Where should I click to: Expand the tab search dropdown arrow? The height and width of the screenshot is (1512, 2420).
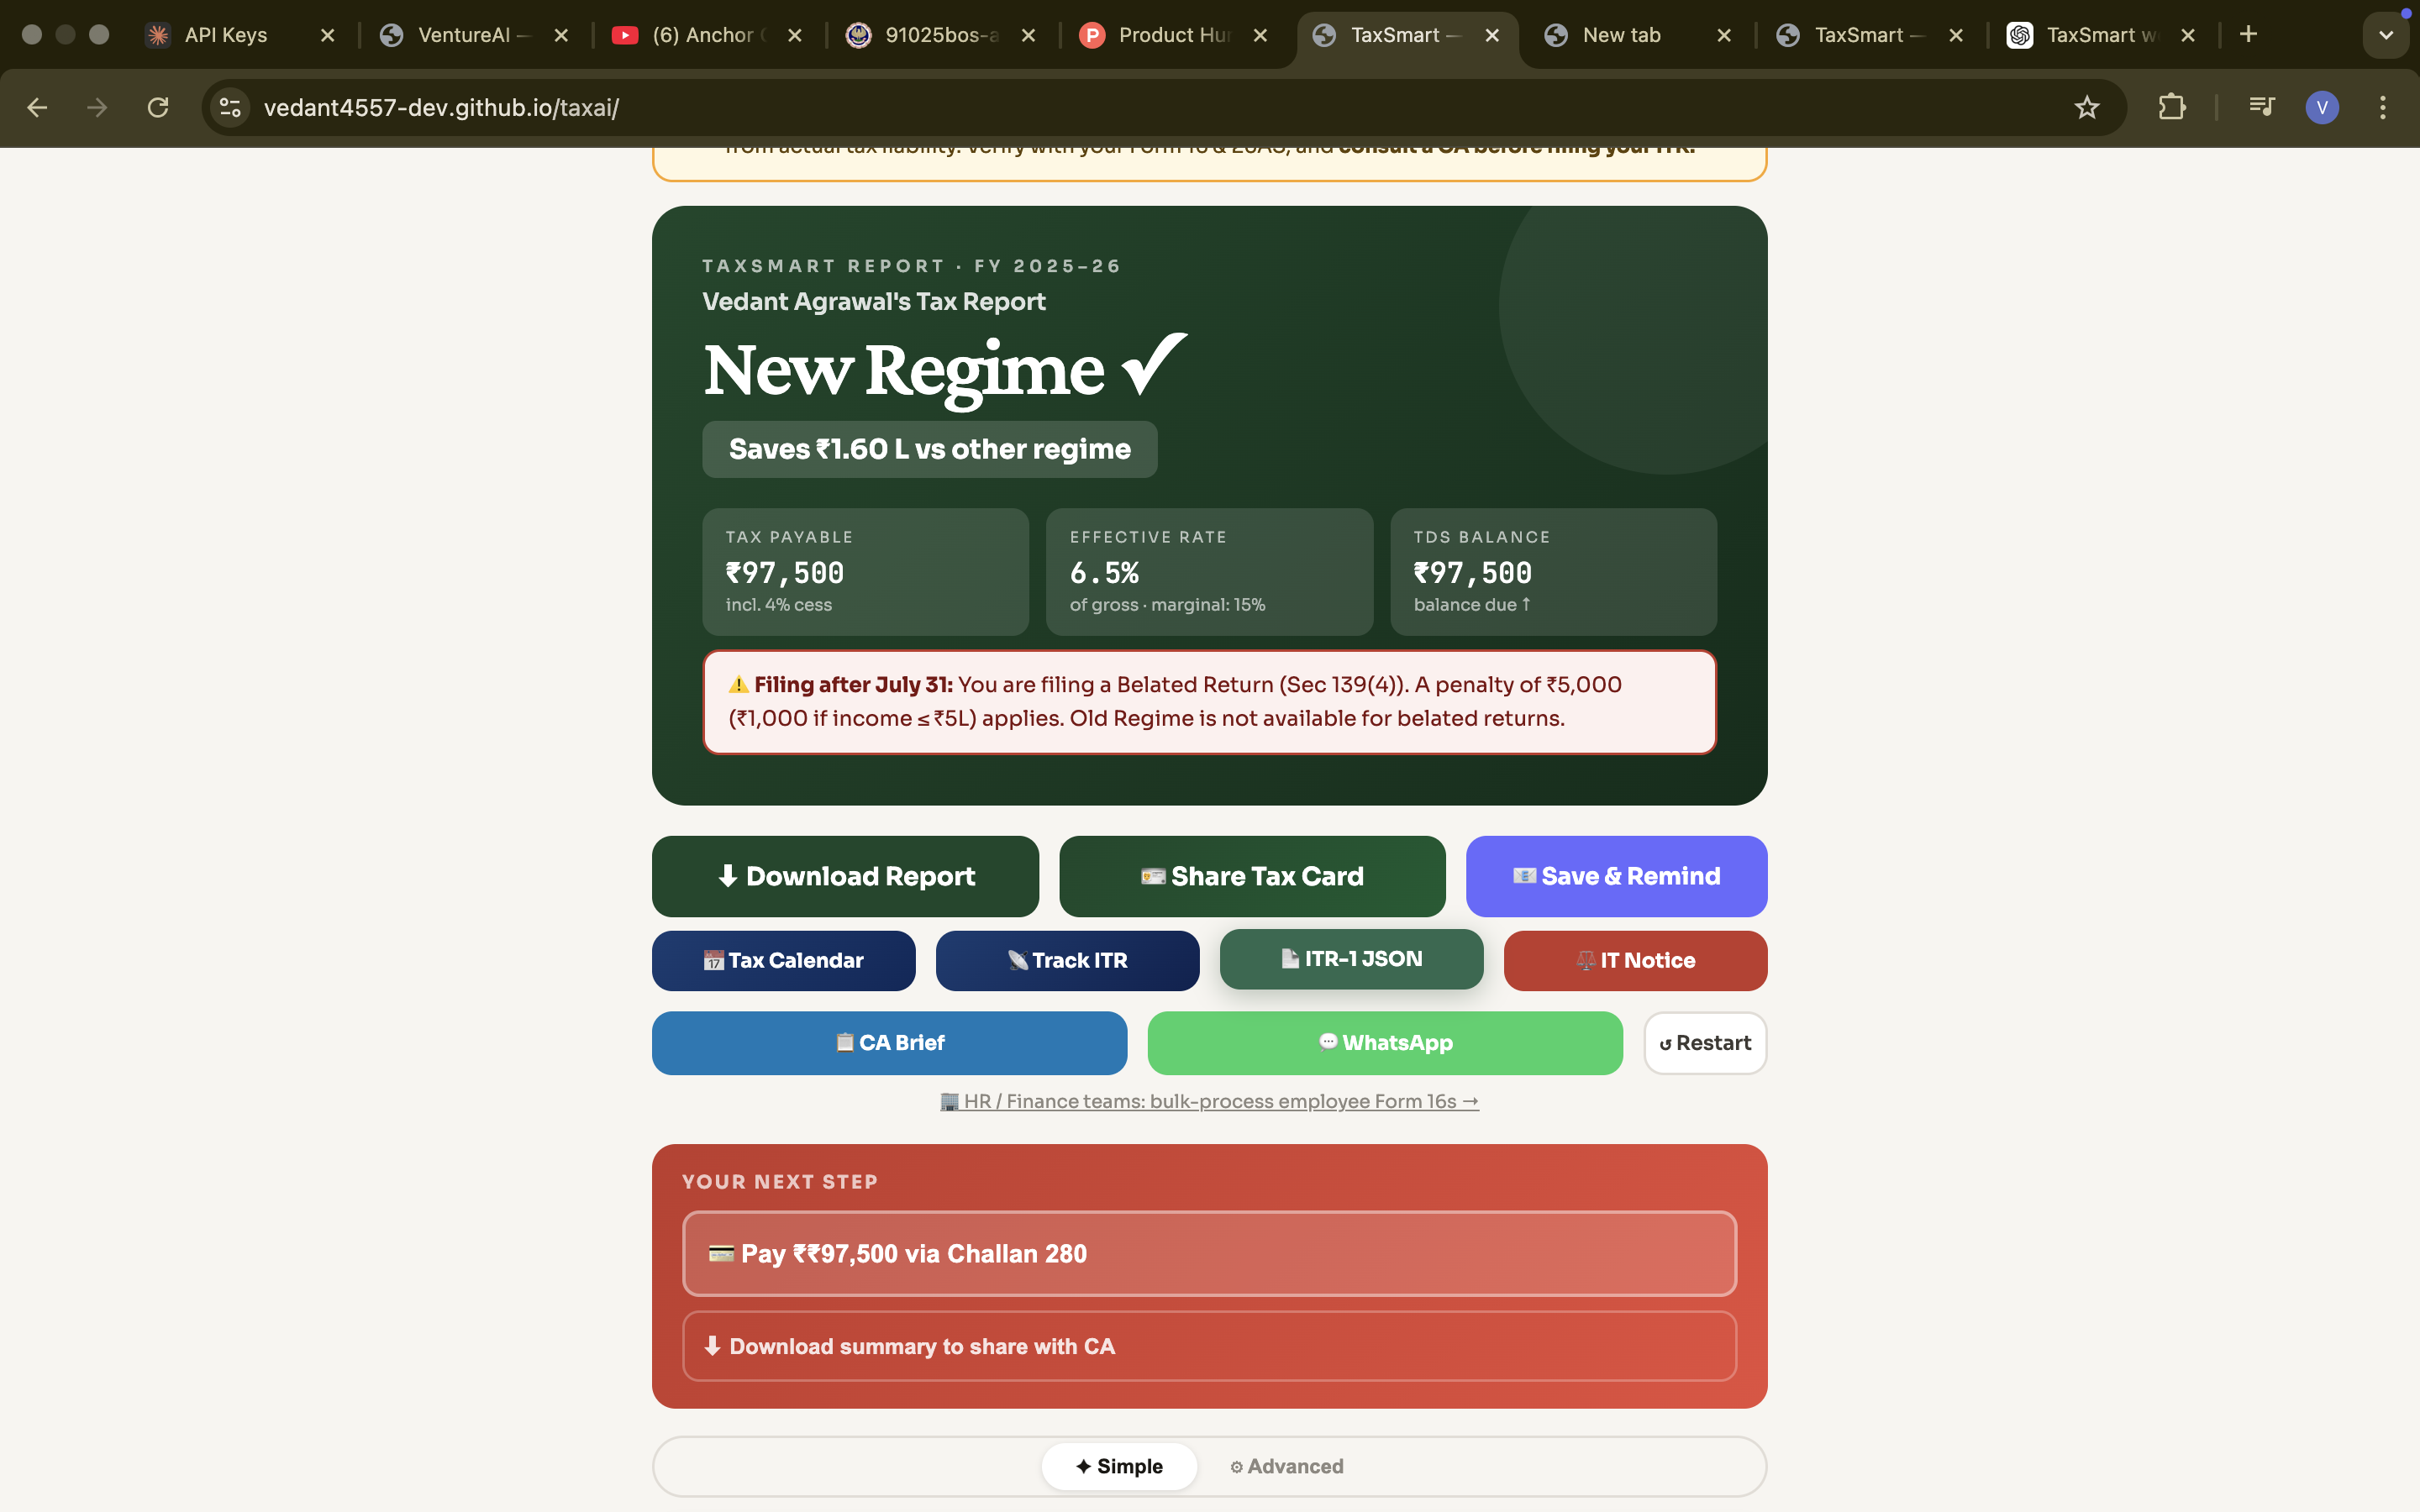tap(2386, 35)
